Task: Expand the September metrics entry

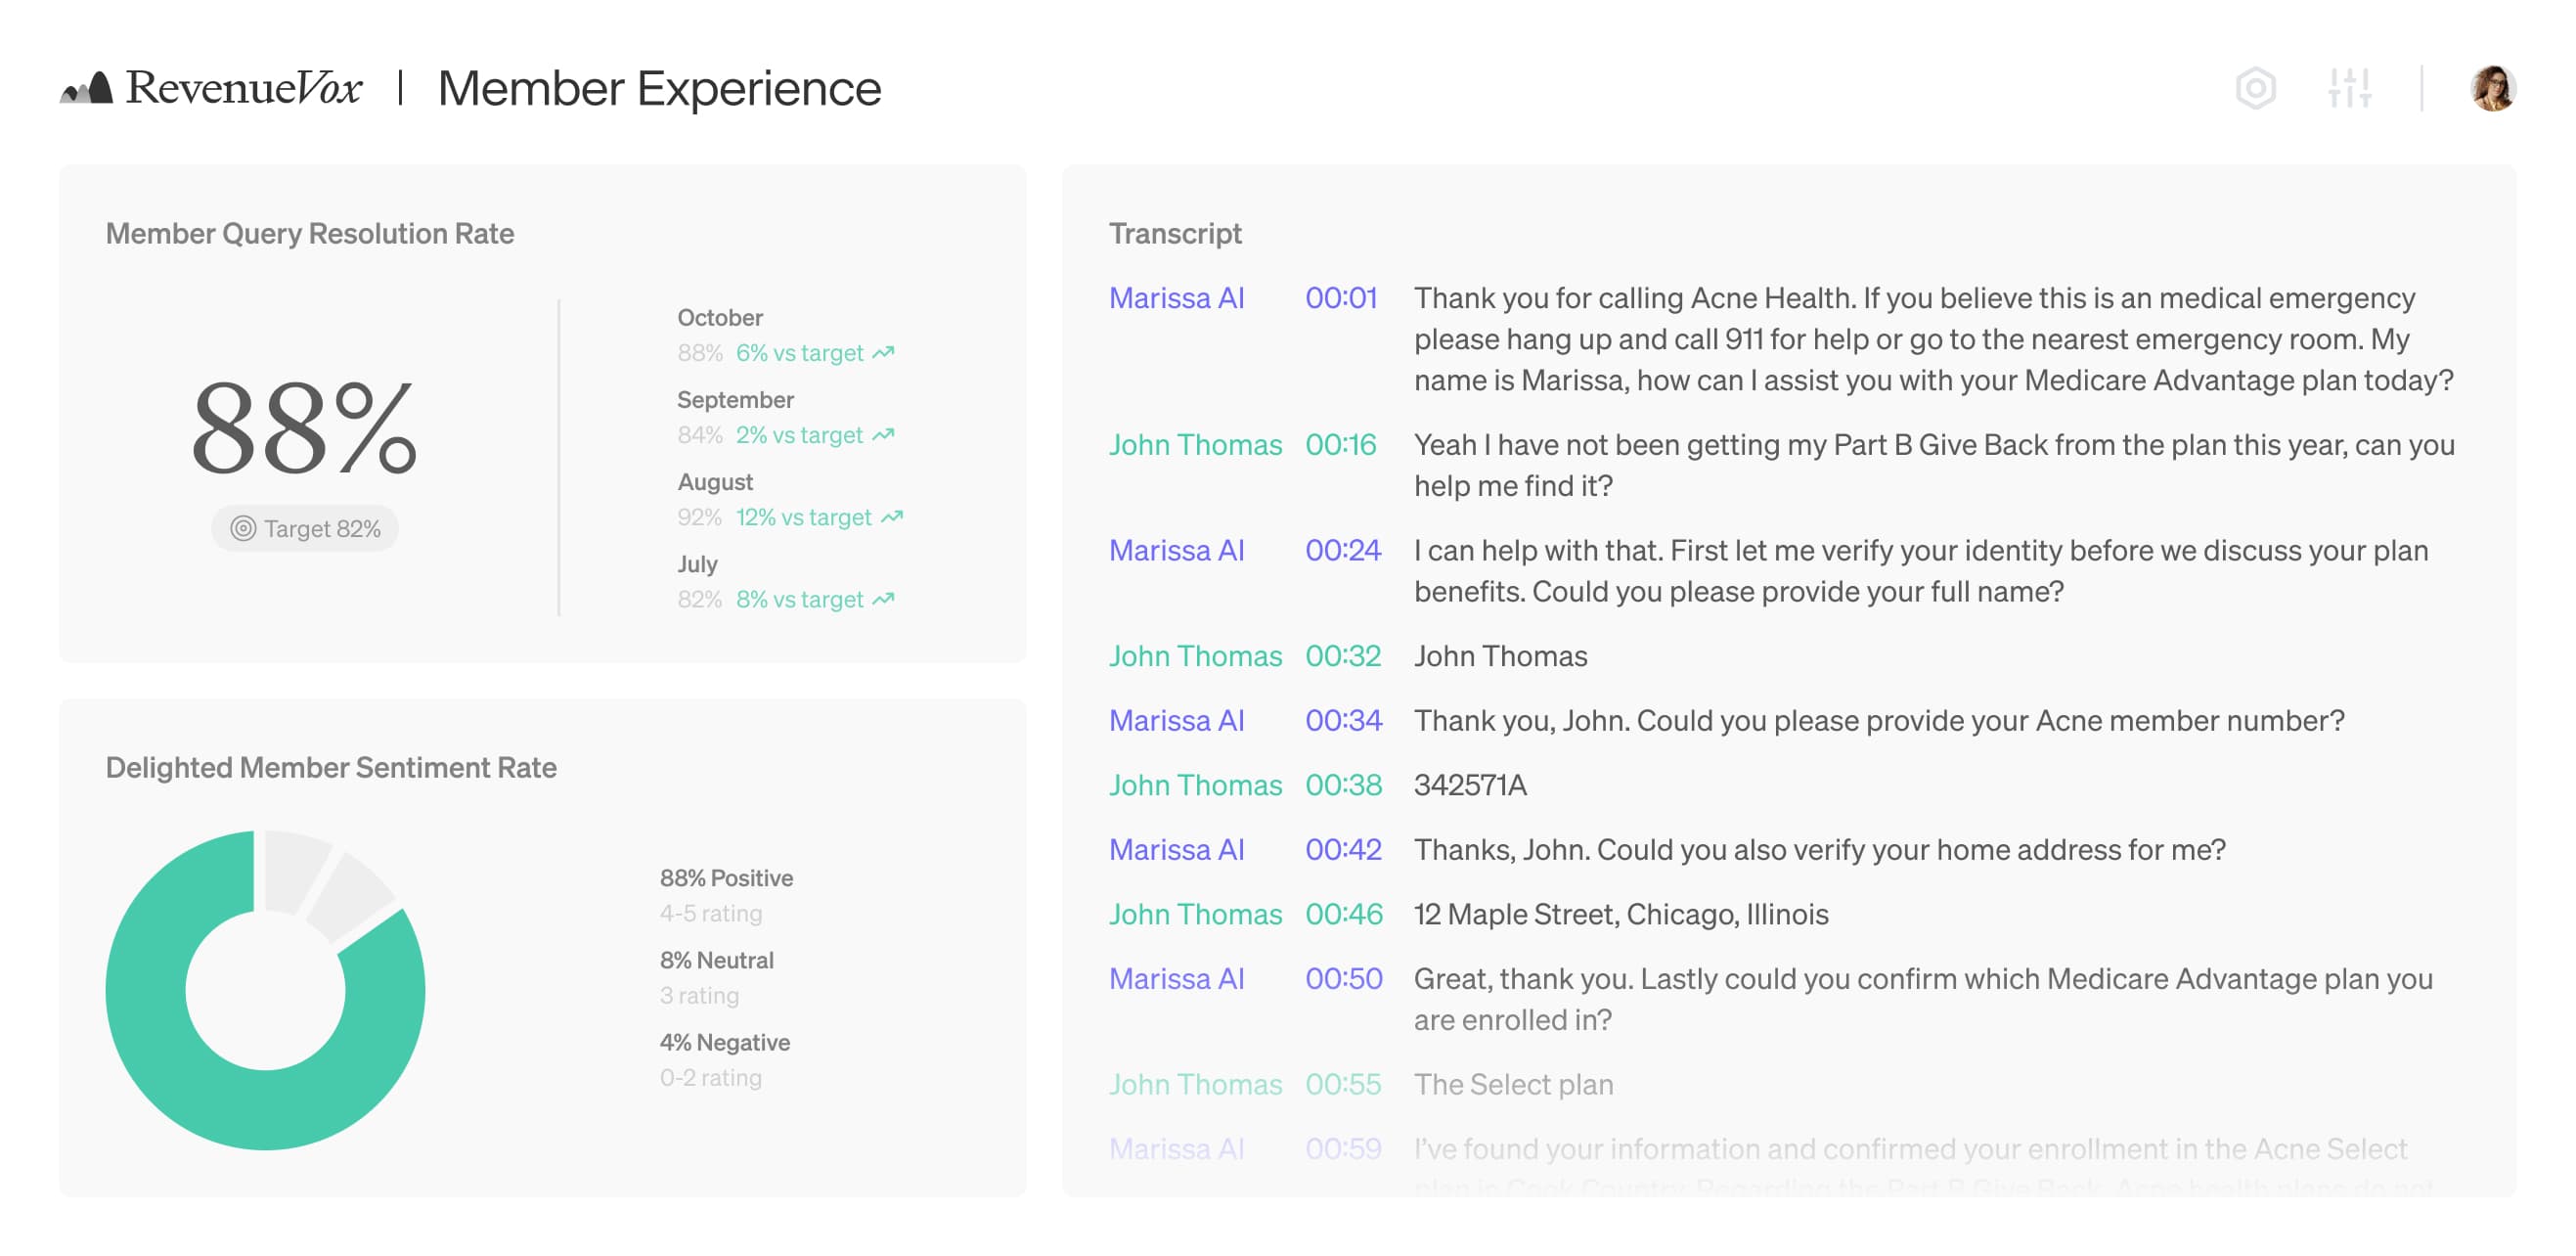Action: click(x=735, y=399)
